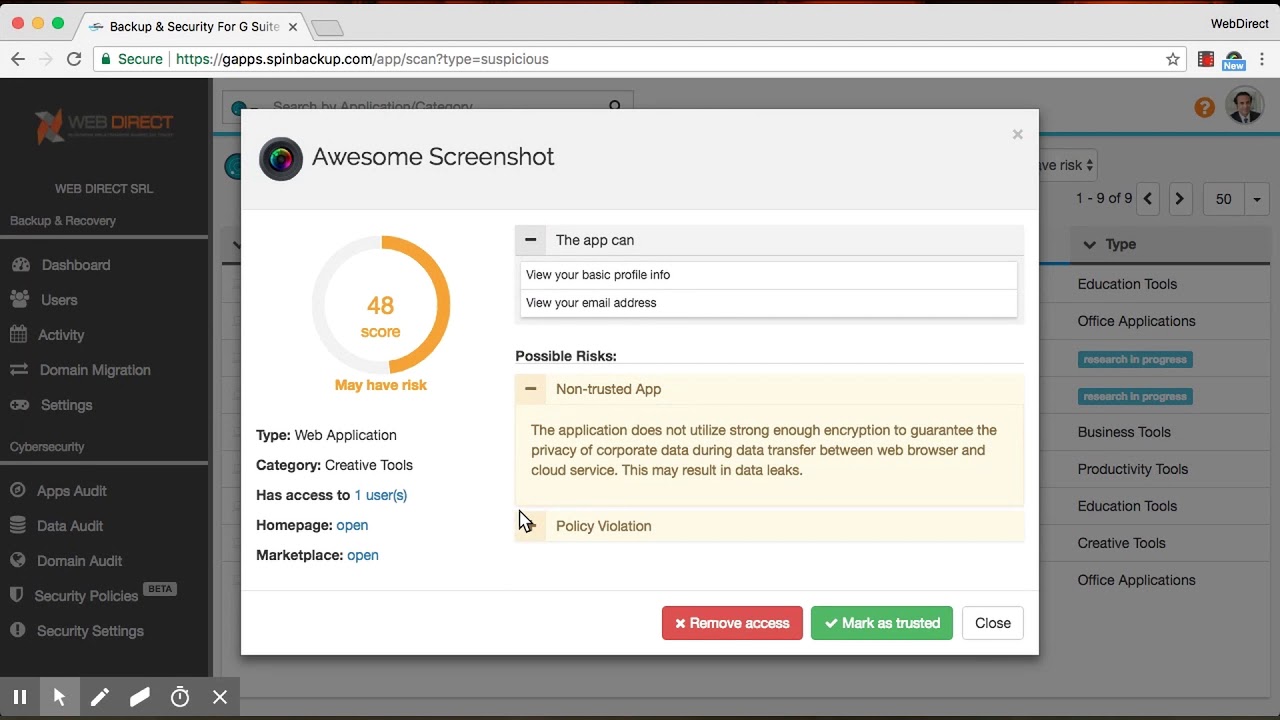Sort by the Type column header
Viewport: 1280px width, 720px height.
1120,244
